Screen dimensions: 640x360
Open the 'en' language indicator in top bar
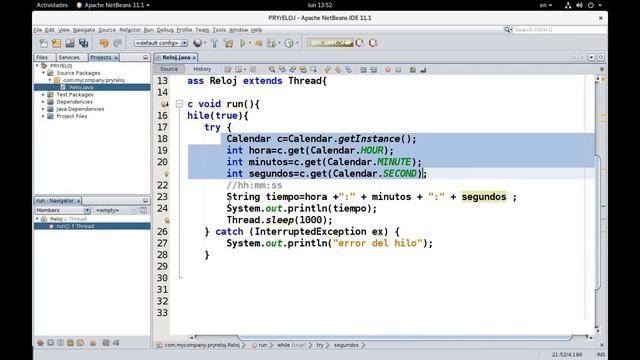pos(546,5)
